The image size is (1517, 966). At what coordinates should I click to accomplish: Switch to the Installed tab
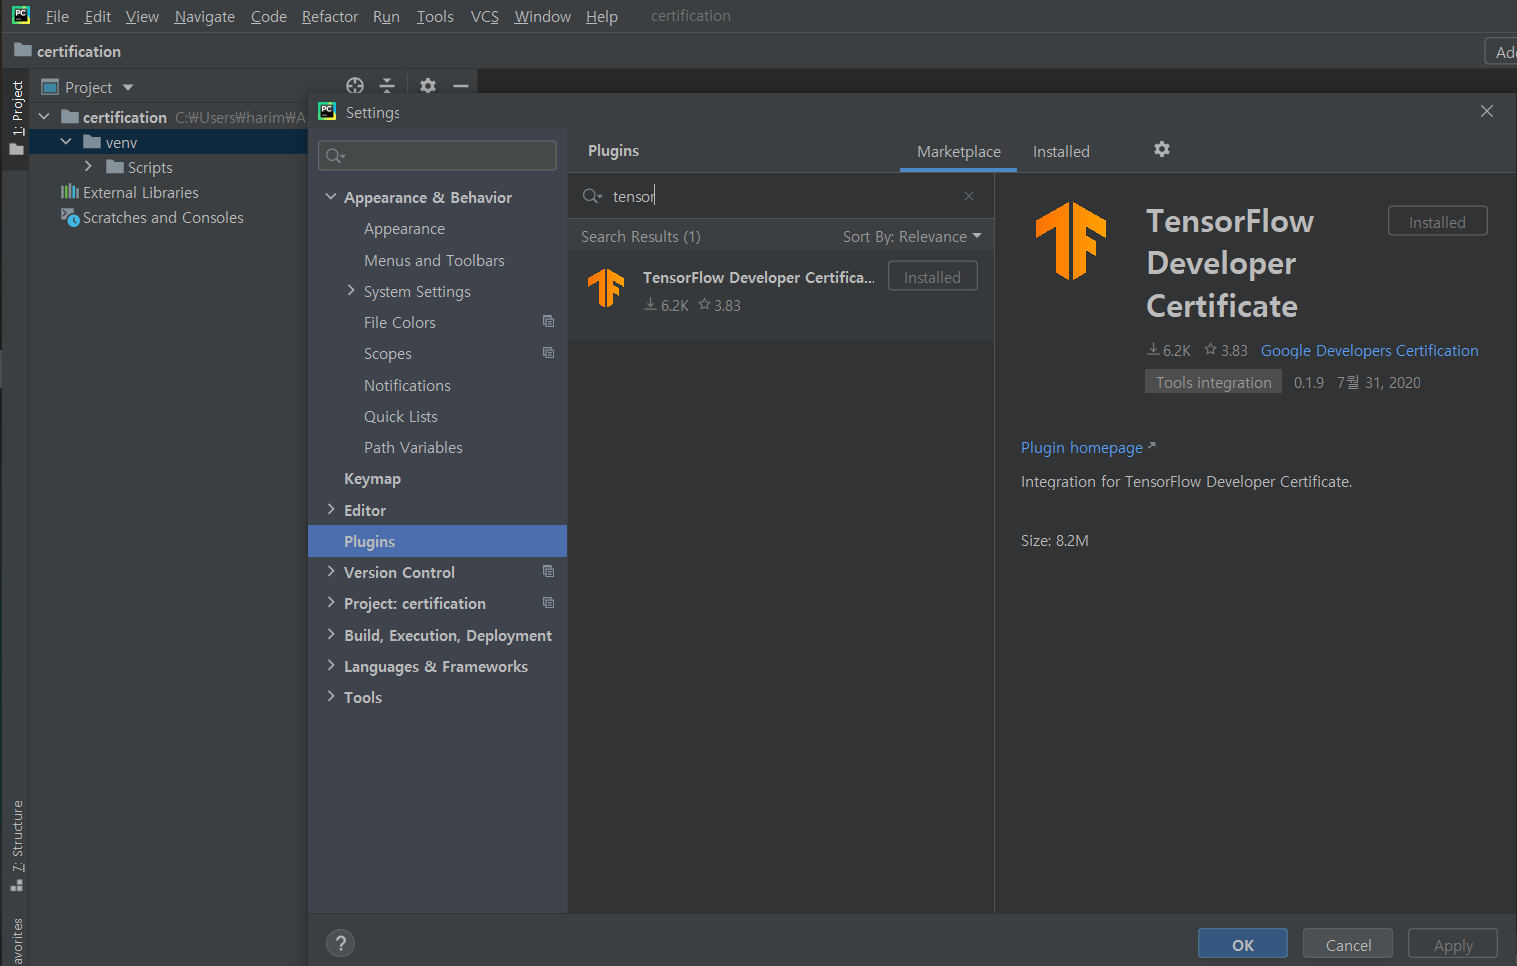[1061, 151]
